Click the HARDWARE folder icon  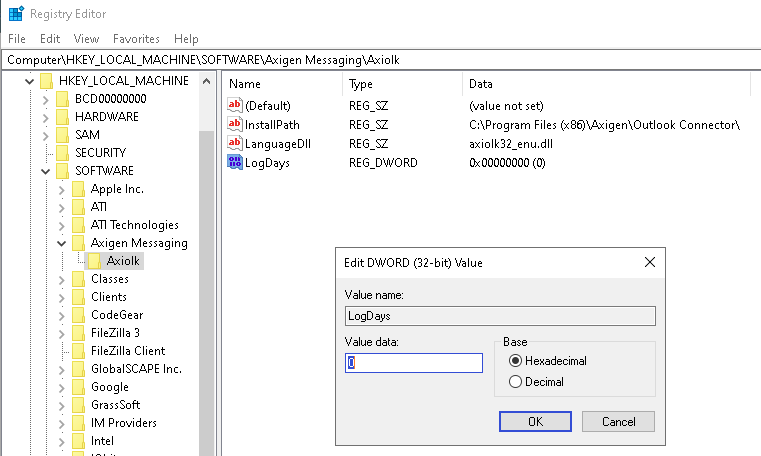(63, 117)
